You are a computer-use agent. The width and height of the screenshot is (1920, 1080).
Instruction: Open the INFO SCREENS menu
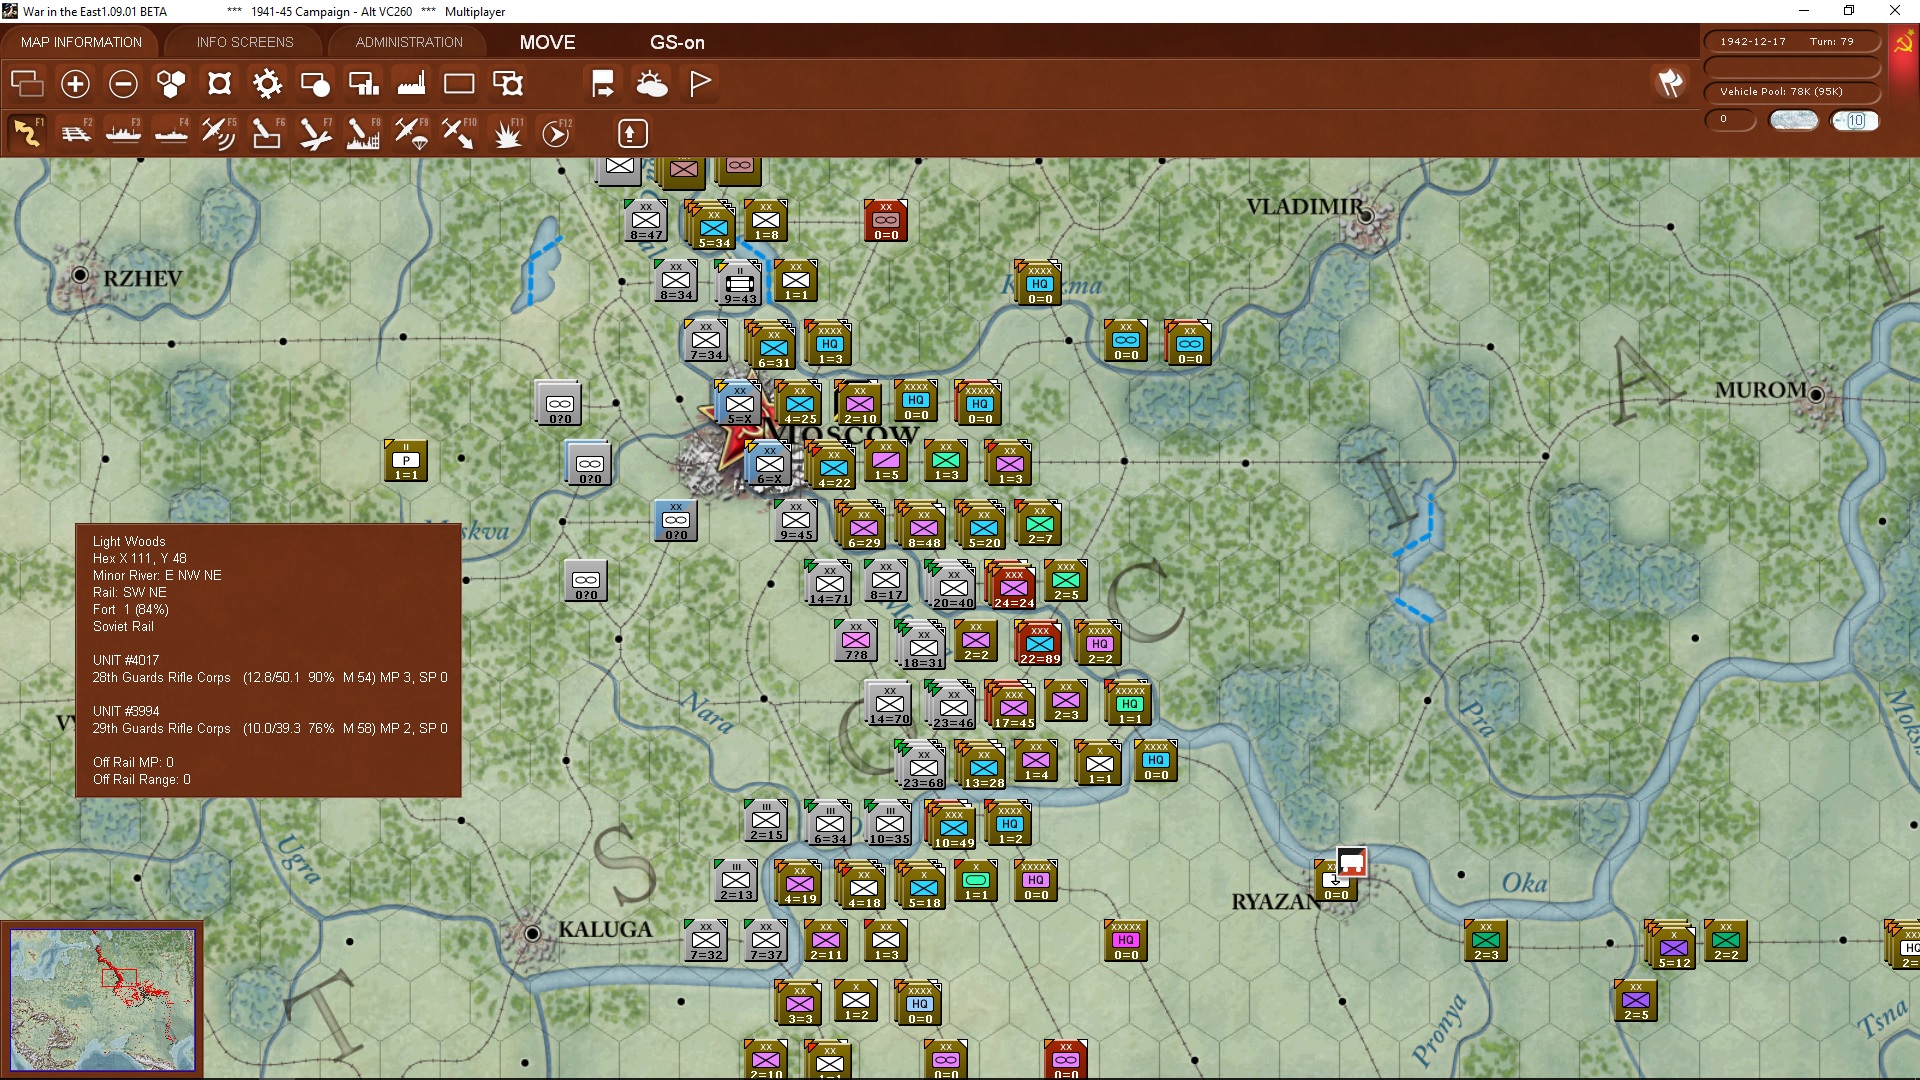(243, 42)
